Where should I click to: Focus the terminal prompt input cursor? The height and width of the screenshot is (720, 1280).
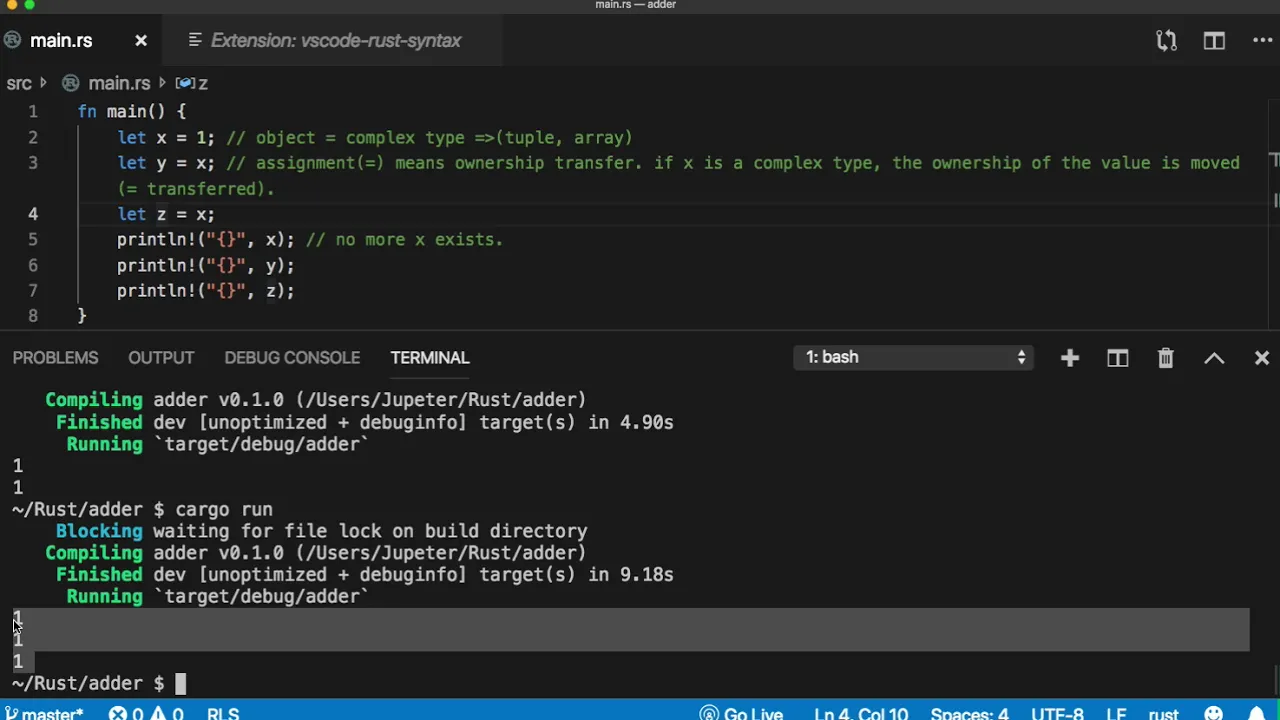coord(180,684)
